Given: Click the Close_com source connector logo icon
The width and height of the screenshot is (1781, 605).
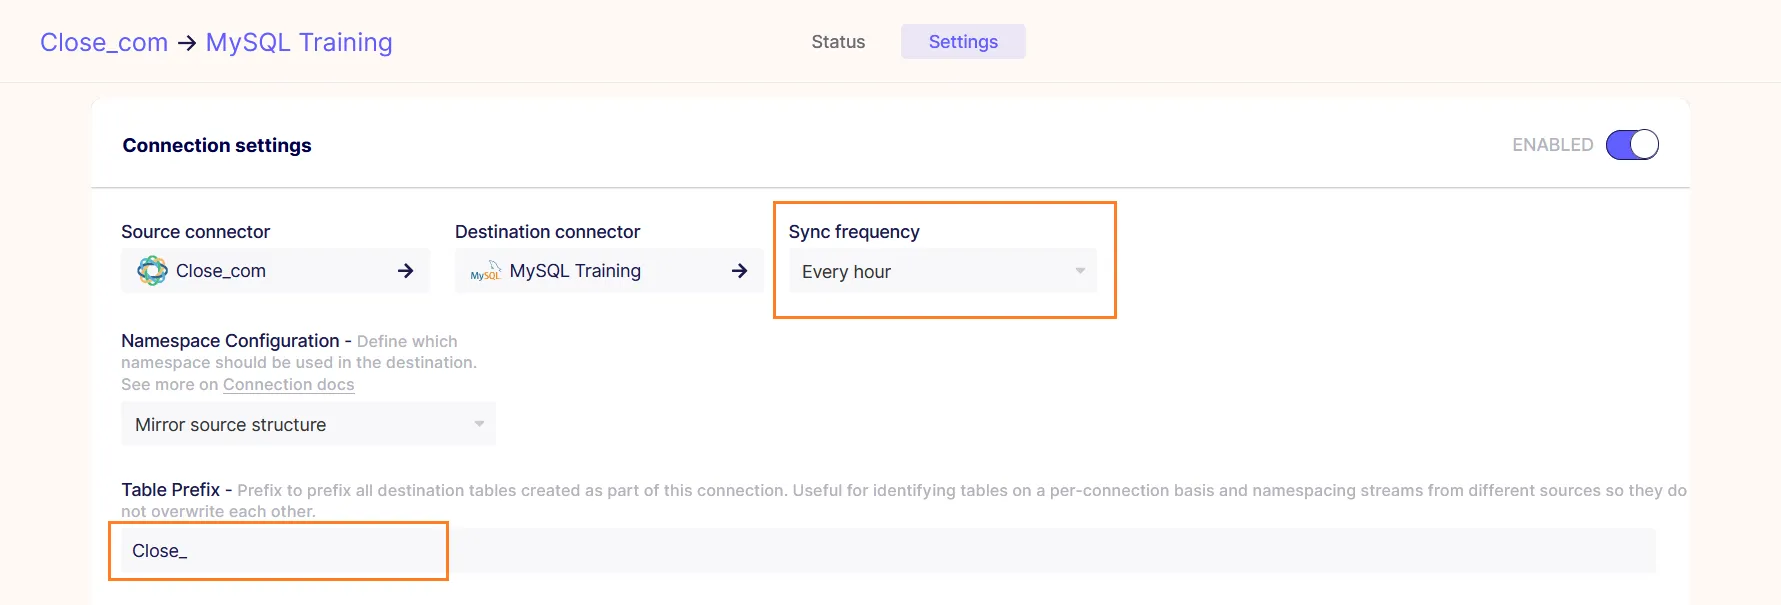Looking at the screenshot, I should click(x=152, y=271).
